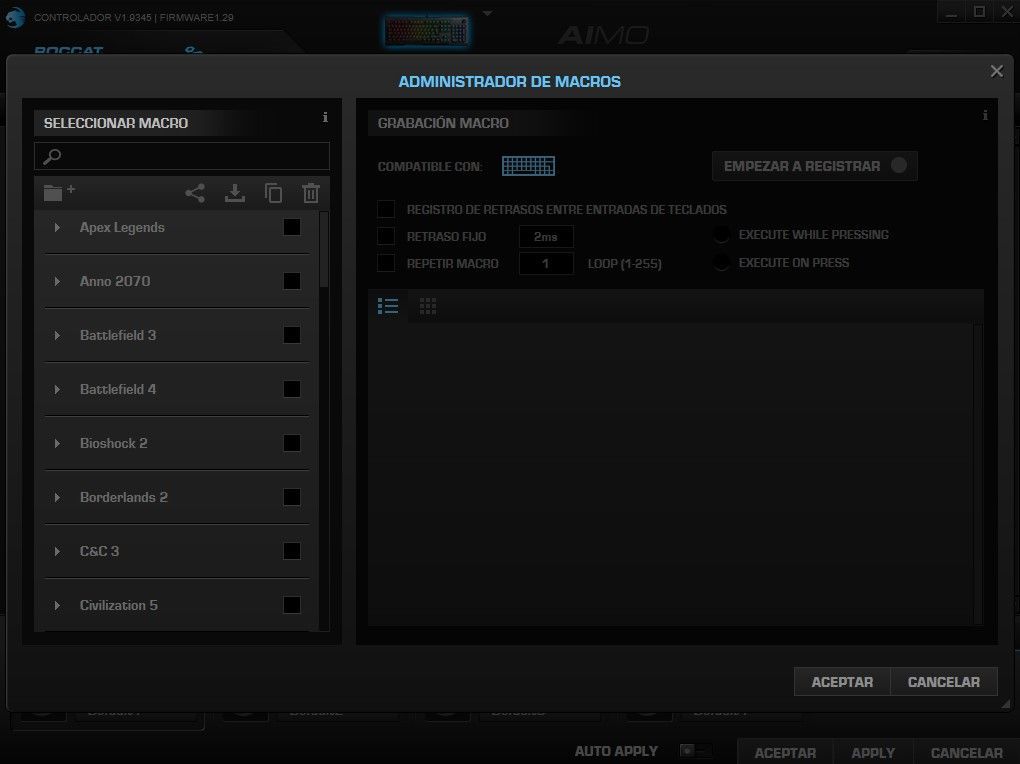Image resolution: width=1020 pixels, height=764 pixels.
Task: Click the share macro icon
Action: [x=196, y=193]
